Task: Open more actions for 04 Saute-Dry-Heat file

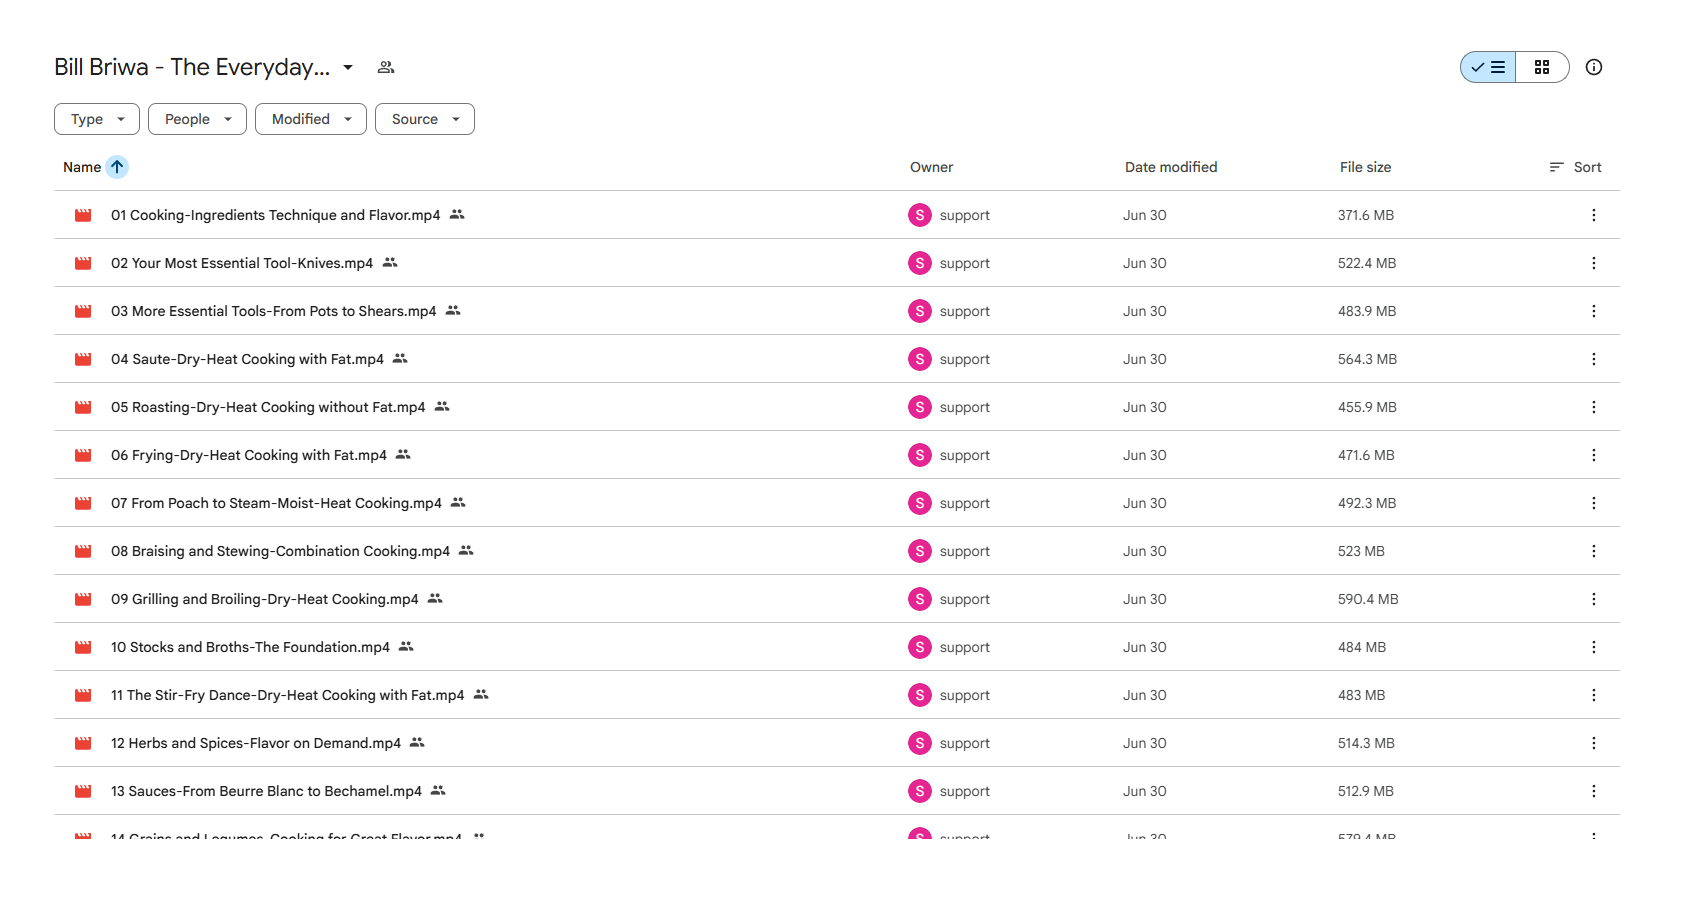Action: click(x=1594, y=359)
